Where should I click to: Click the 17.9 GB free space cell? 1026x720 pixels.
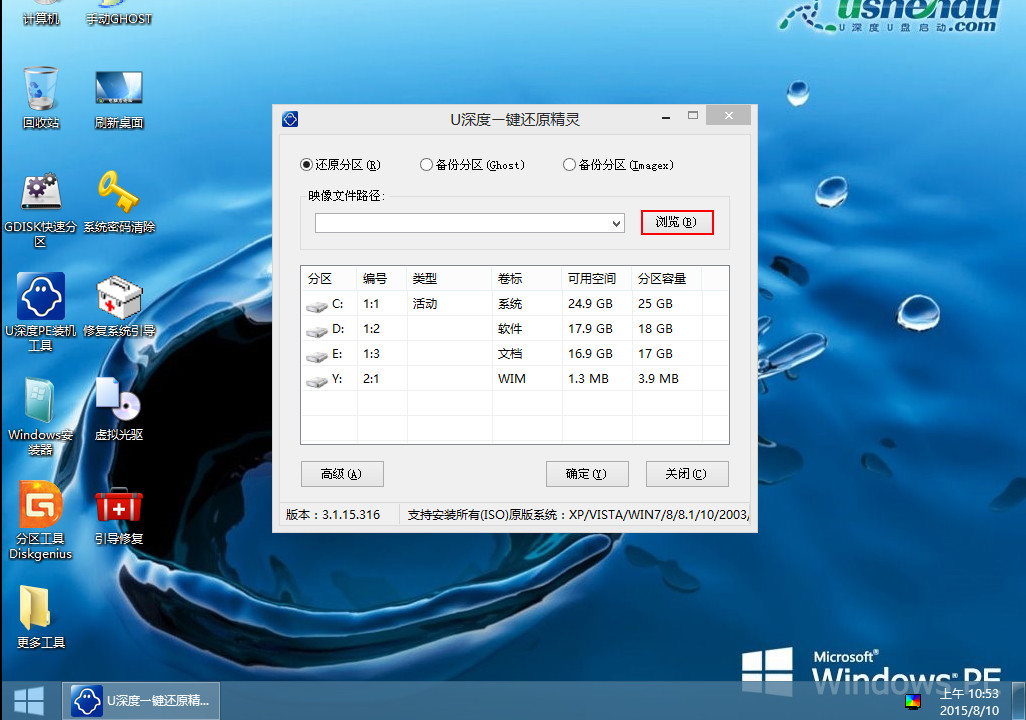tap(590, 329)
